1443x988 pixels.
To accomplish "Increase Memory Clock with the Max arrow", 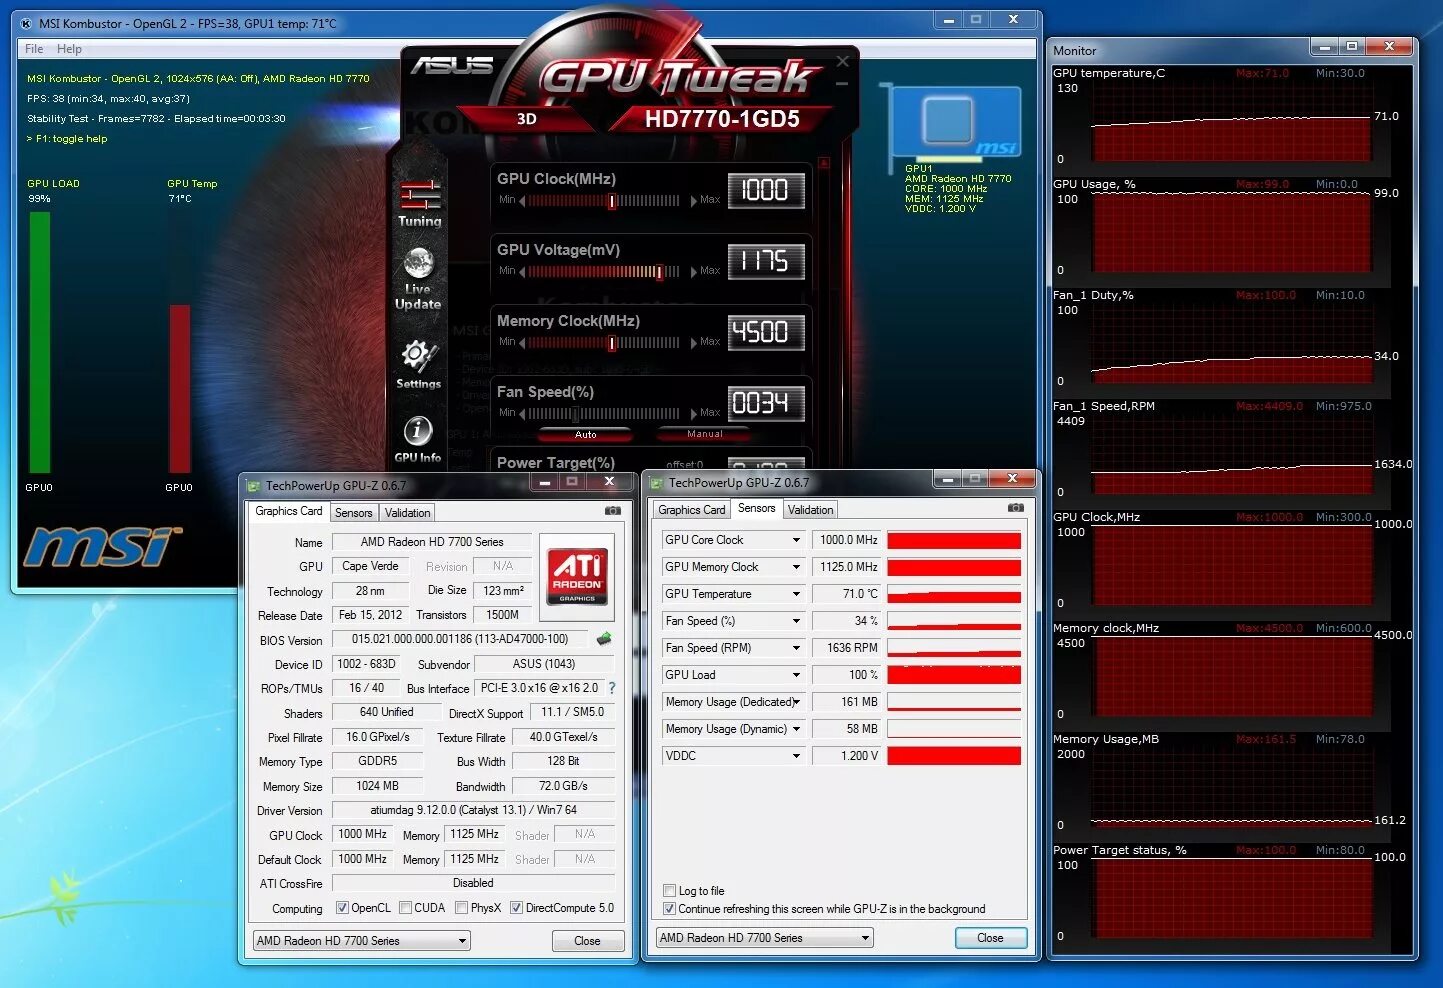I will tap(694, 343).
